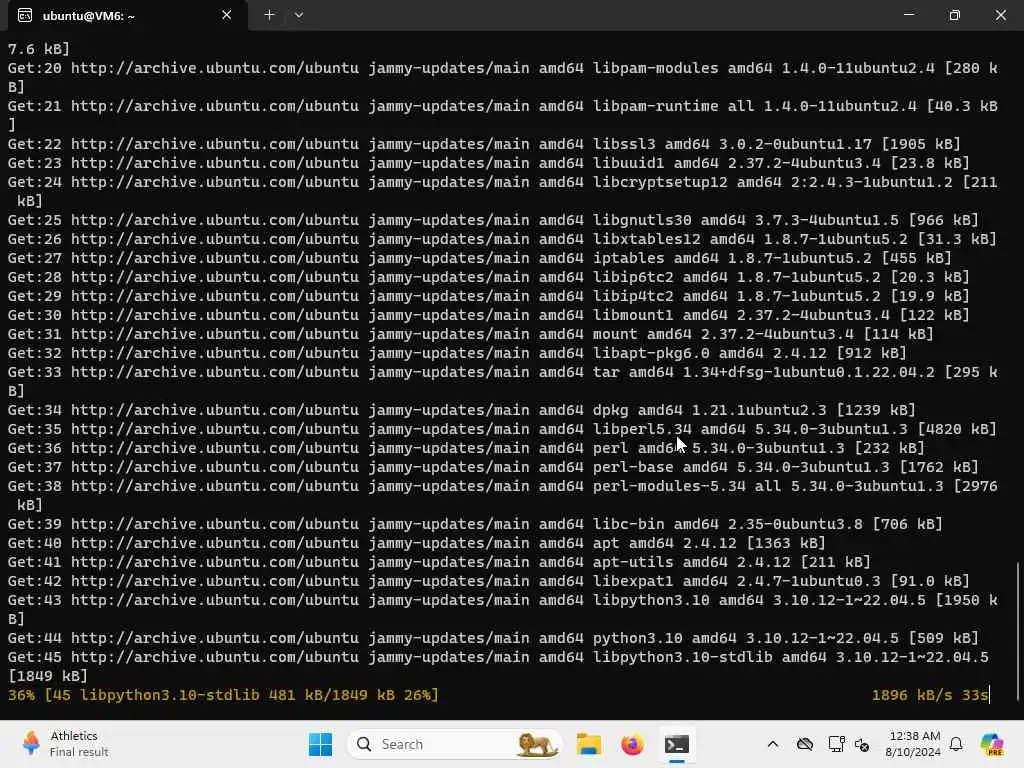The width and height of the screenshot is (1024, 768).
Task: Click the lion search highlight icon
Action: 536,744
